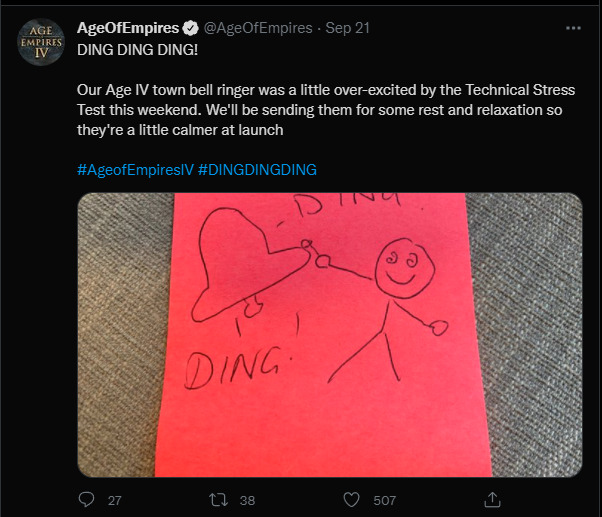Open the share tweet icon

(x=491, y=499)
